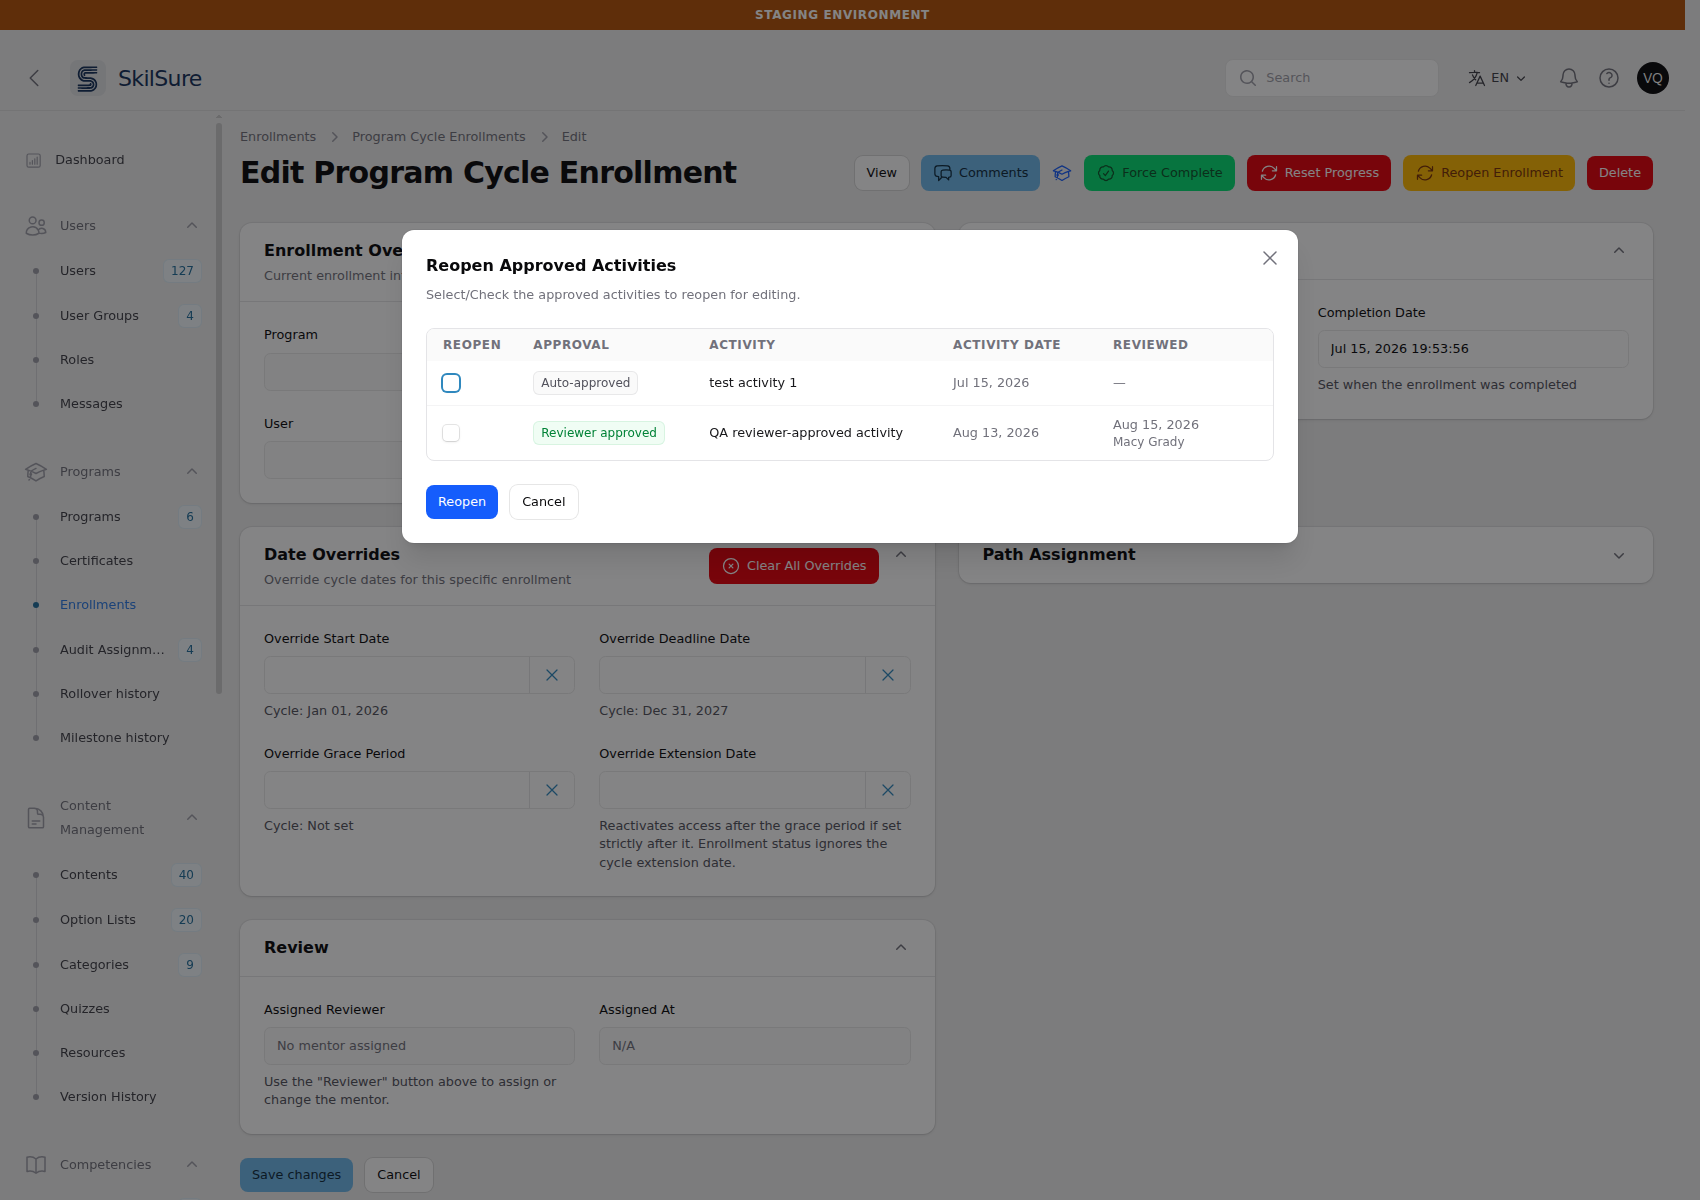Open the EN language dropdown
1700x1200 pixels.
(1497, 78)
